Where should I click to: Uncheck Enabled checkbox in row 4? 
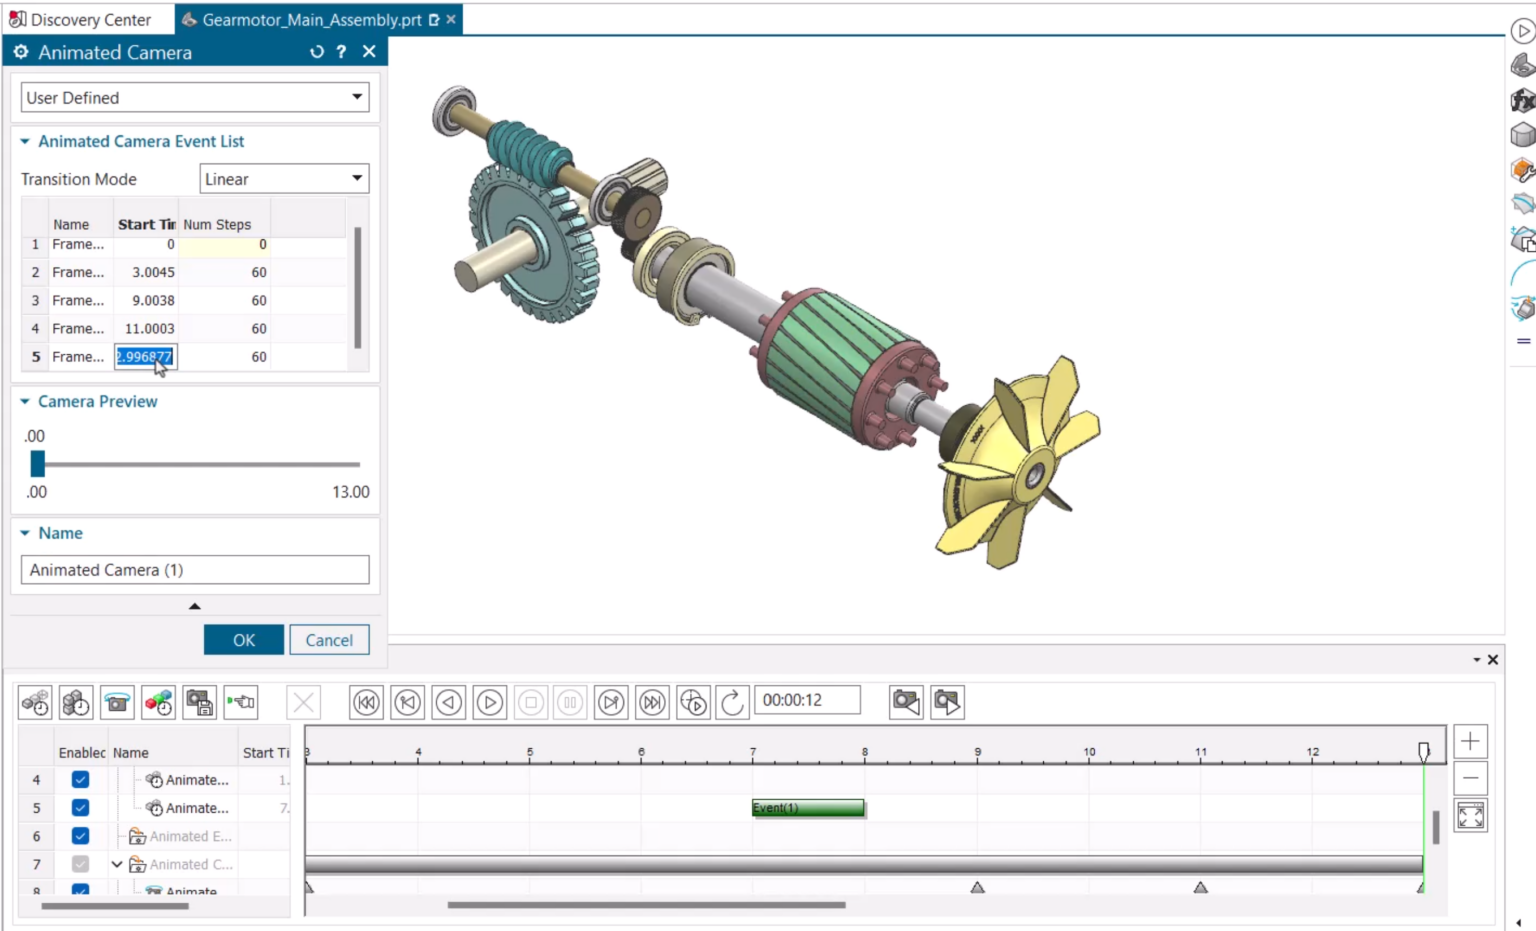pyautogui.click(x=81, y=780)
